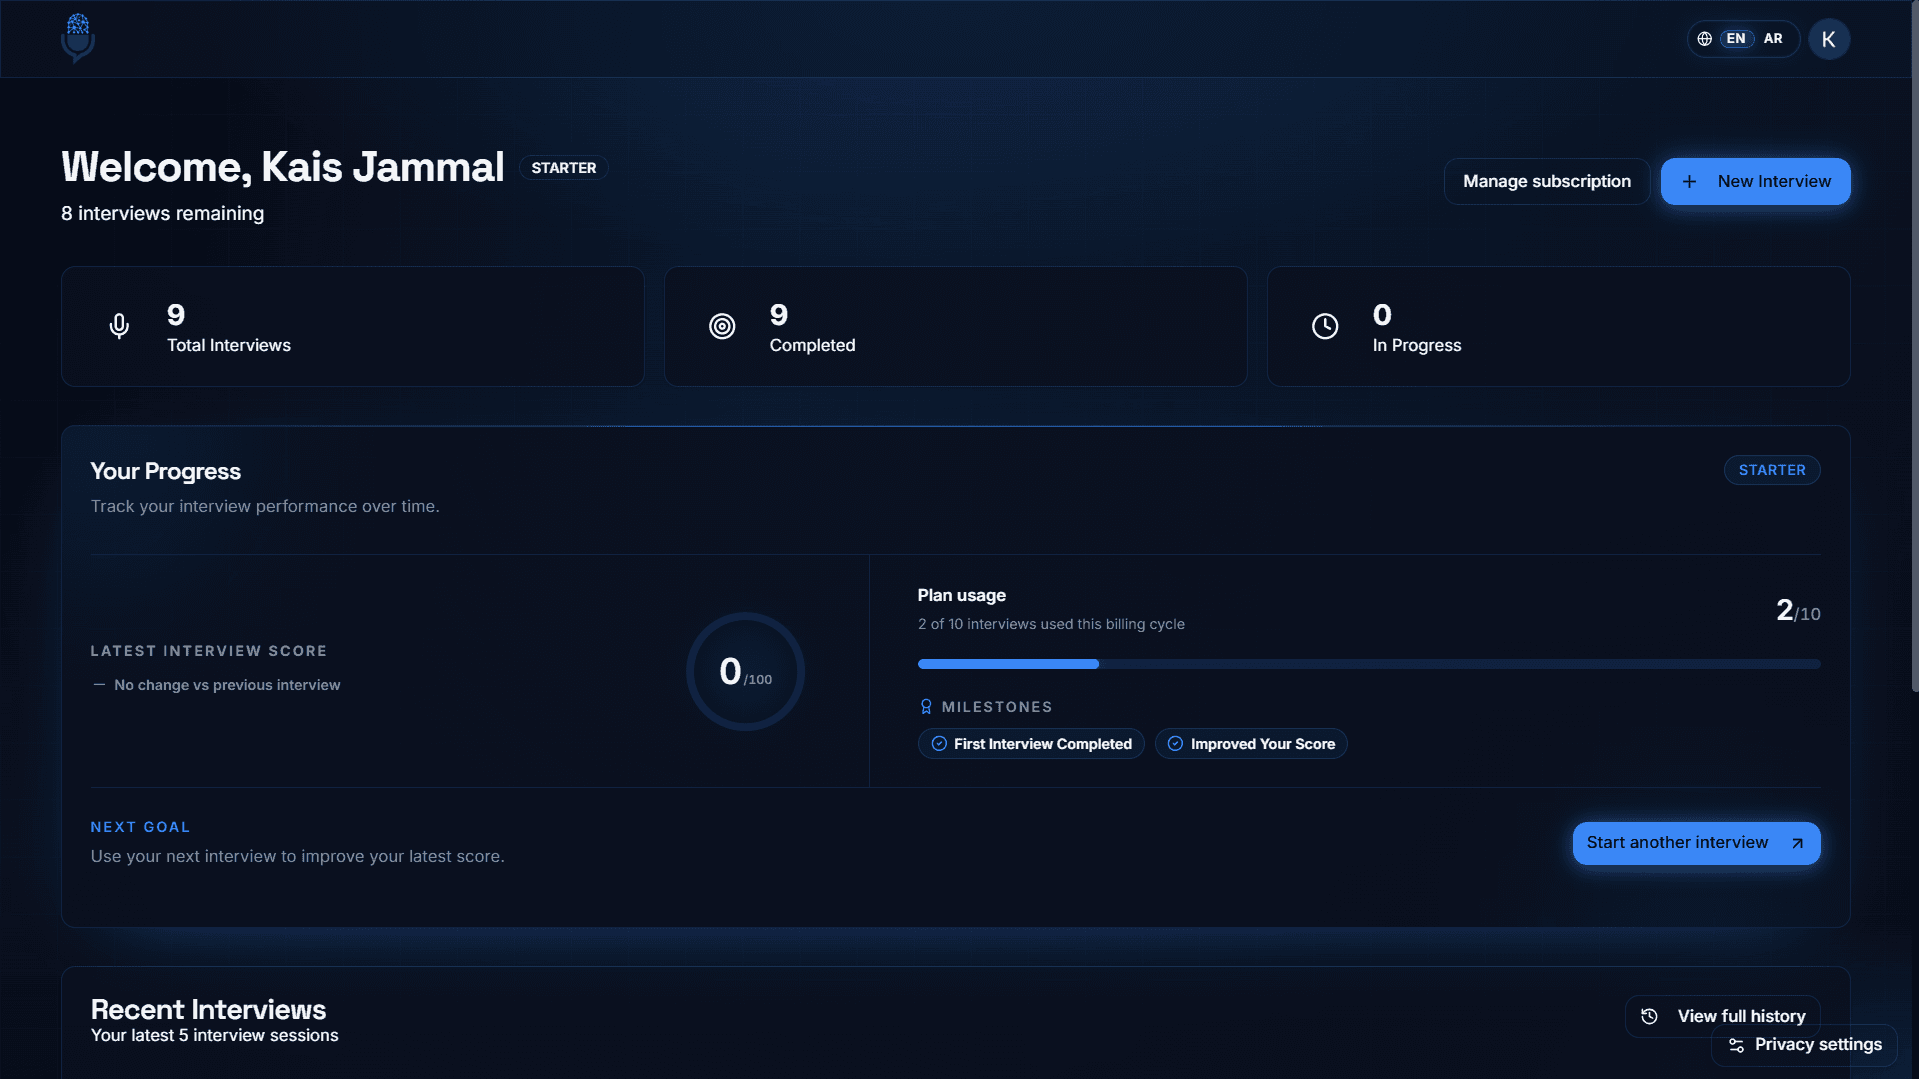Click check icon in First Interview Completed
The height and width of the screenshot is (1079, 1919).
click(x=939, y=744)
